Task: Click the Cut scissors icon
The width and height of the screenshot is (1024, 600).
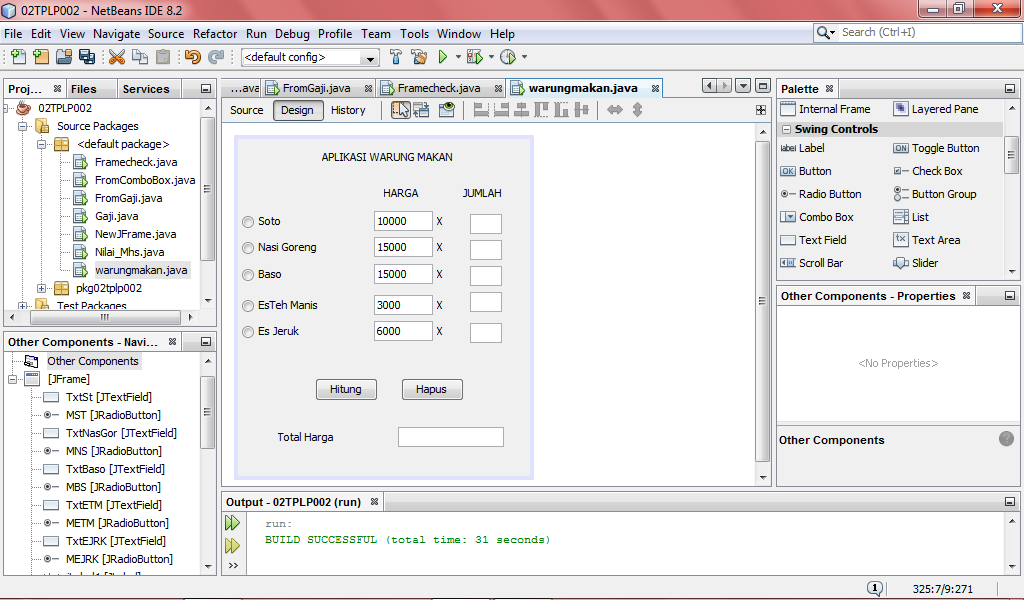Action: (x=117, y=57)
